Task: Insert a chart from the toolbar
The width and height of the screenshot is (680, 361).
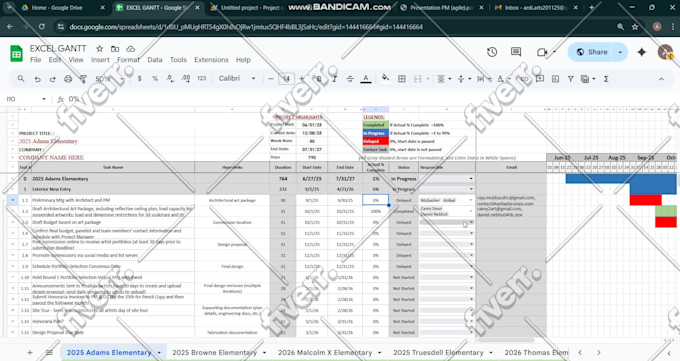Action: pos(555,79)
